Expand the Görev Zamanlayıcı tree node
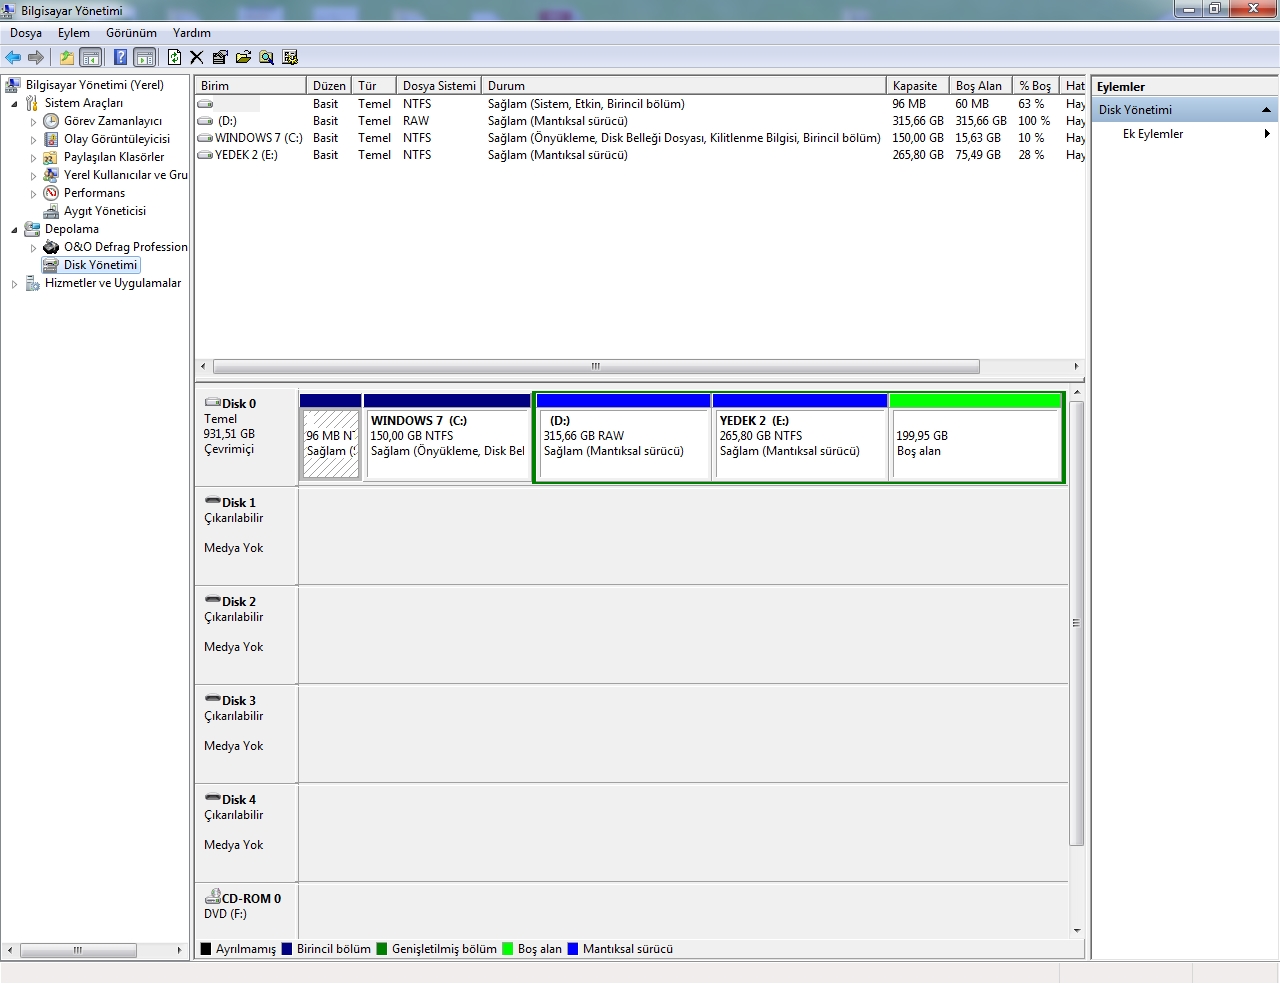This screenshot has height=984, width=1280. [x=33, y=122]
